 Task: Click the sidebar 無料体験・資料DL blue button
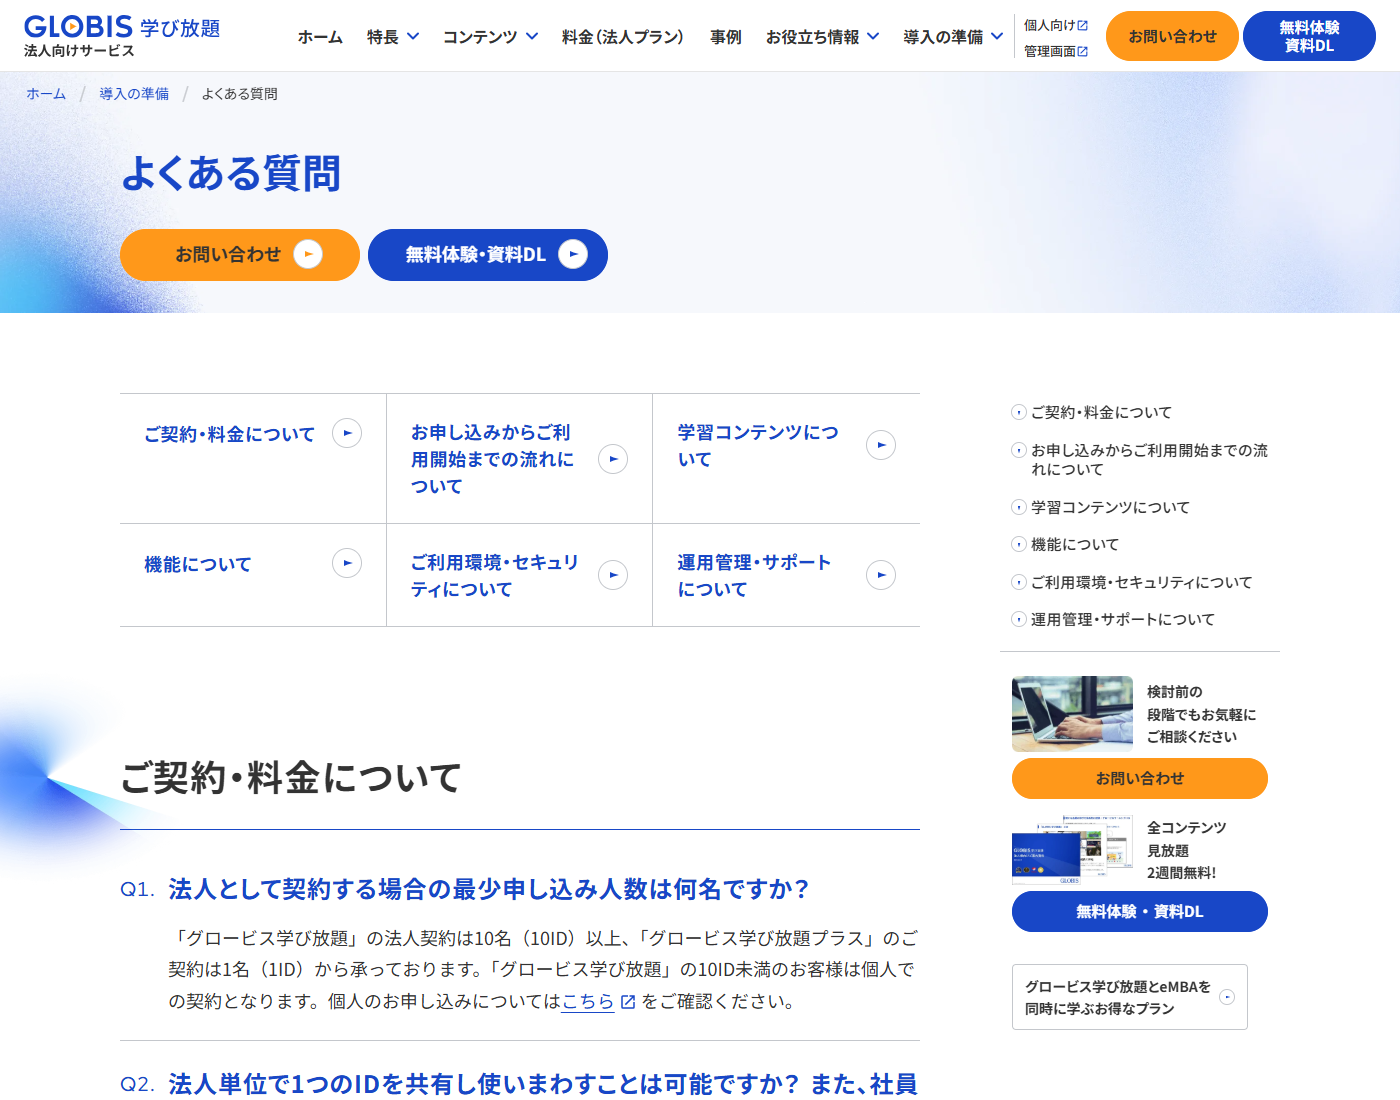1140,911
